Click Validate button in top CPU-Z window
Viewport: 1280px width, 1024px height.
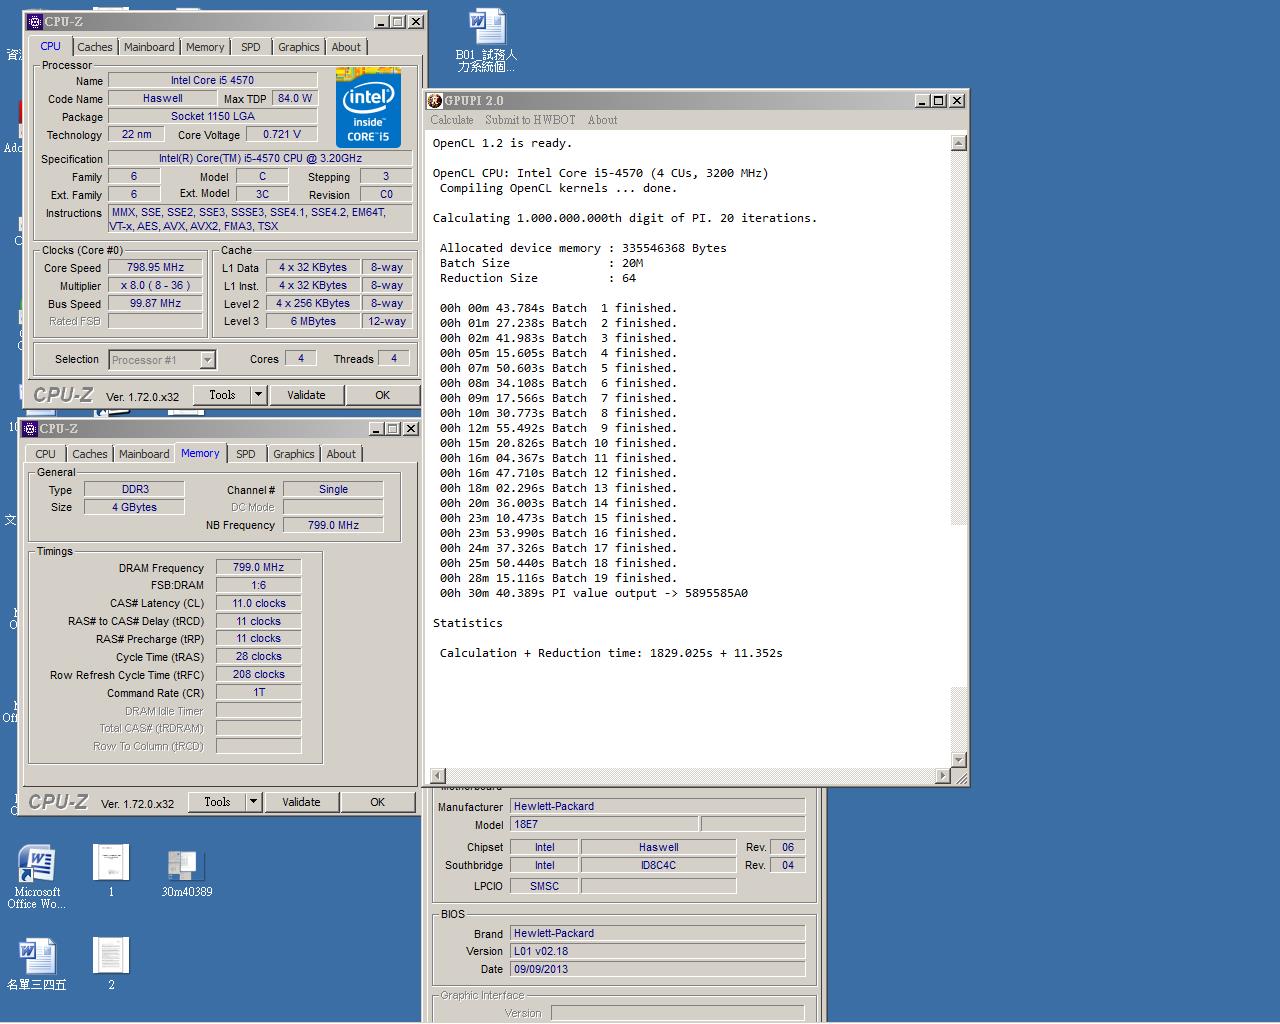[x=306, y=395]
